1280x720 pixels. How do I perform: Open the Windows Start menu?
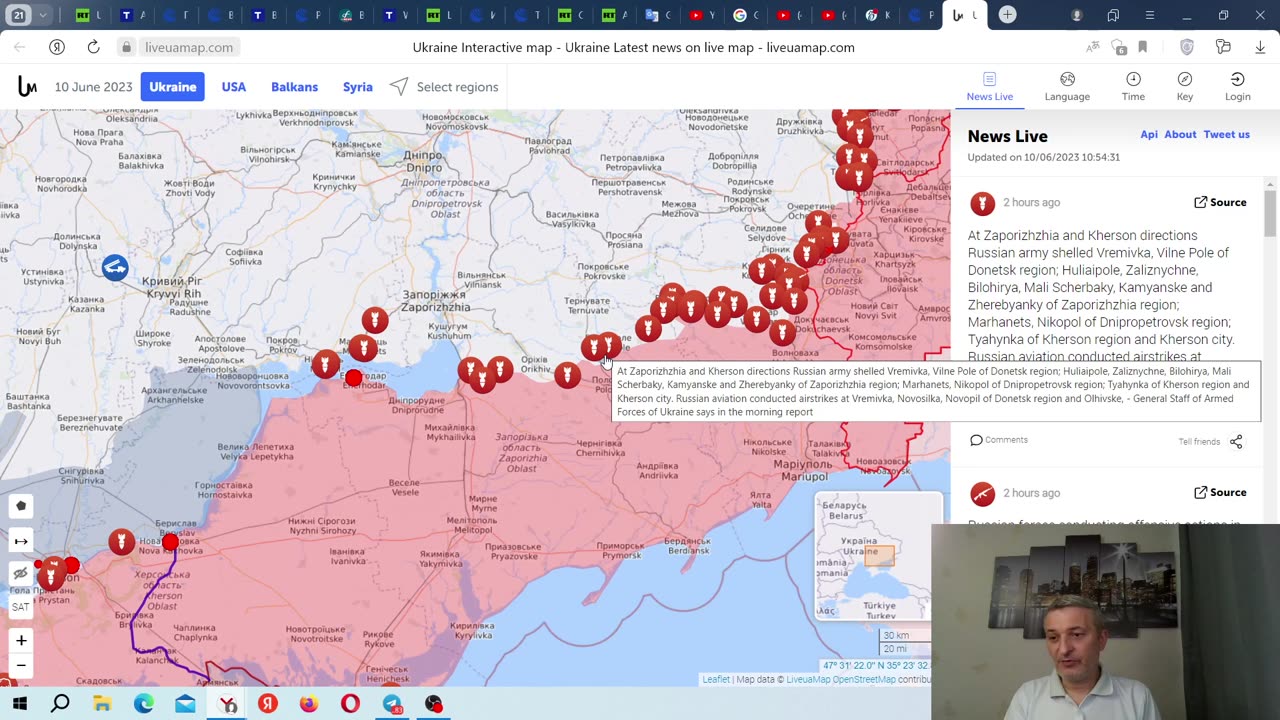tap(19, 704)
